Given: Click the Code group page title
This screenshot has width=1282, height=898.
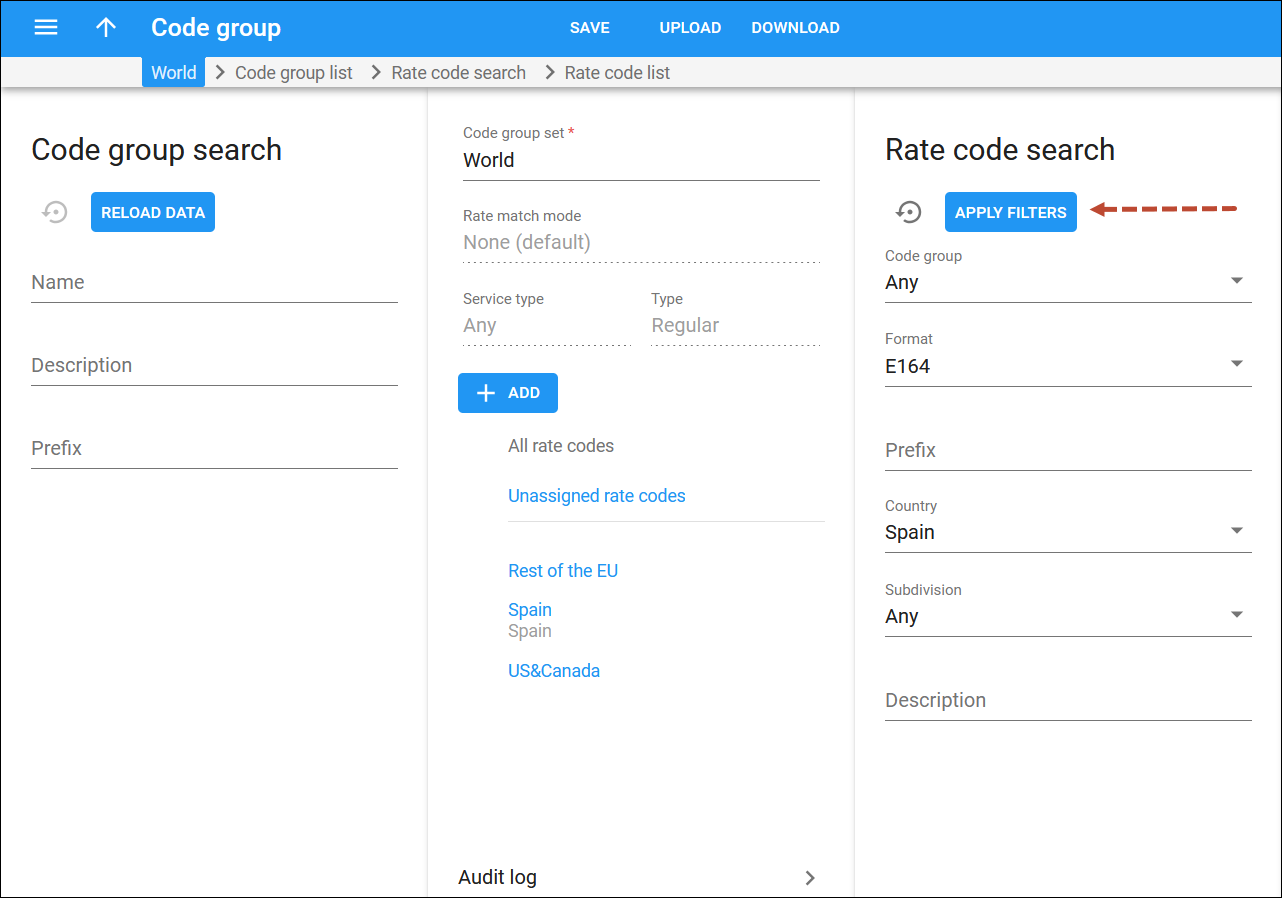Looking at the screenshot, I should (x=216, y=28).
